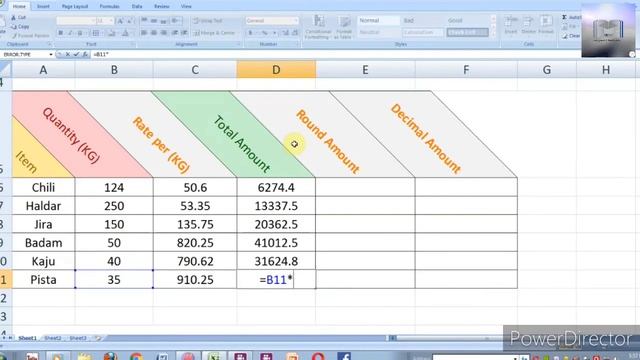
Task: Open the Page Layout ribbon tab
Action: (x=75, y=7)
